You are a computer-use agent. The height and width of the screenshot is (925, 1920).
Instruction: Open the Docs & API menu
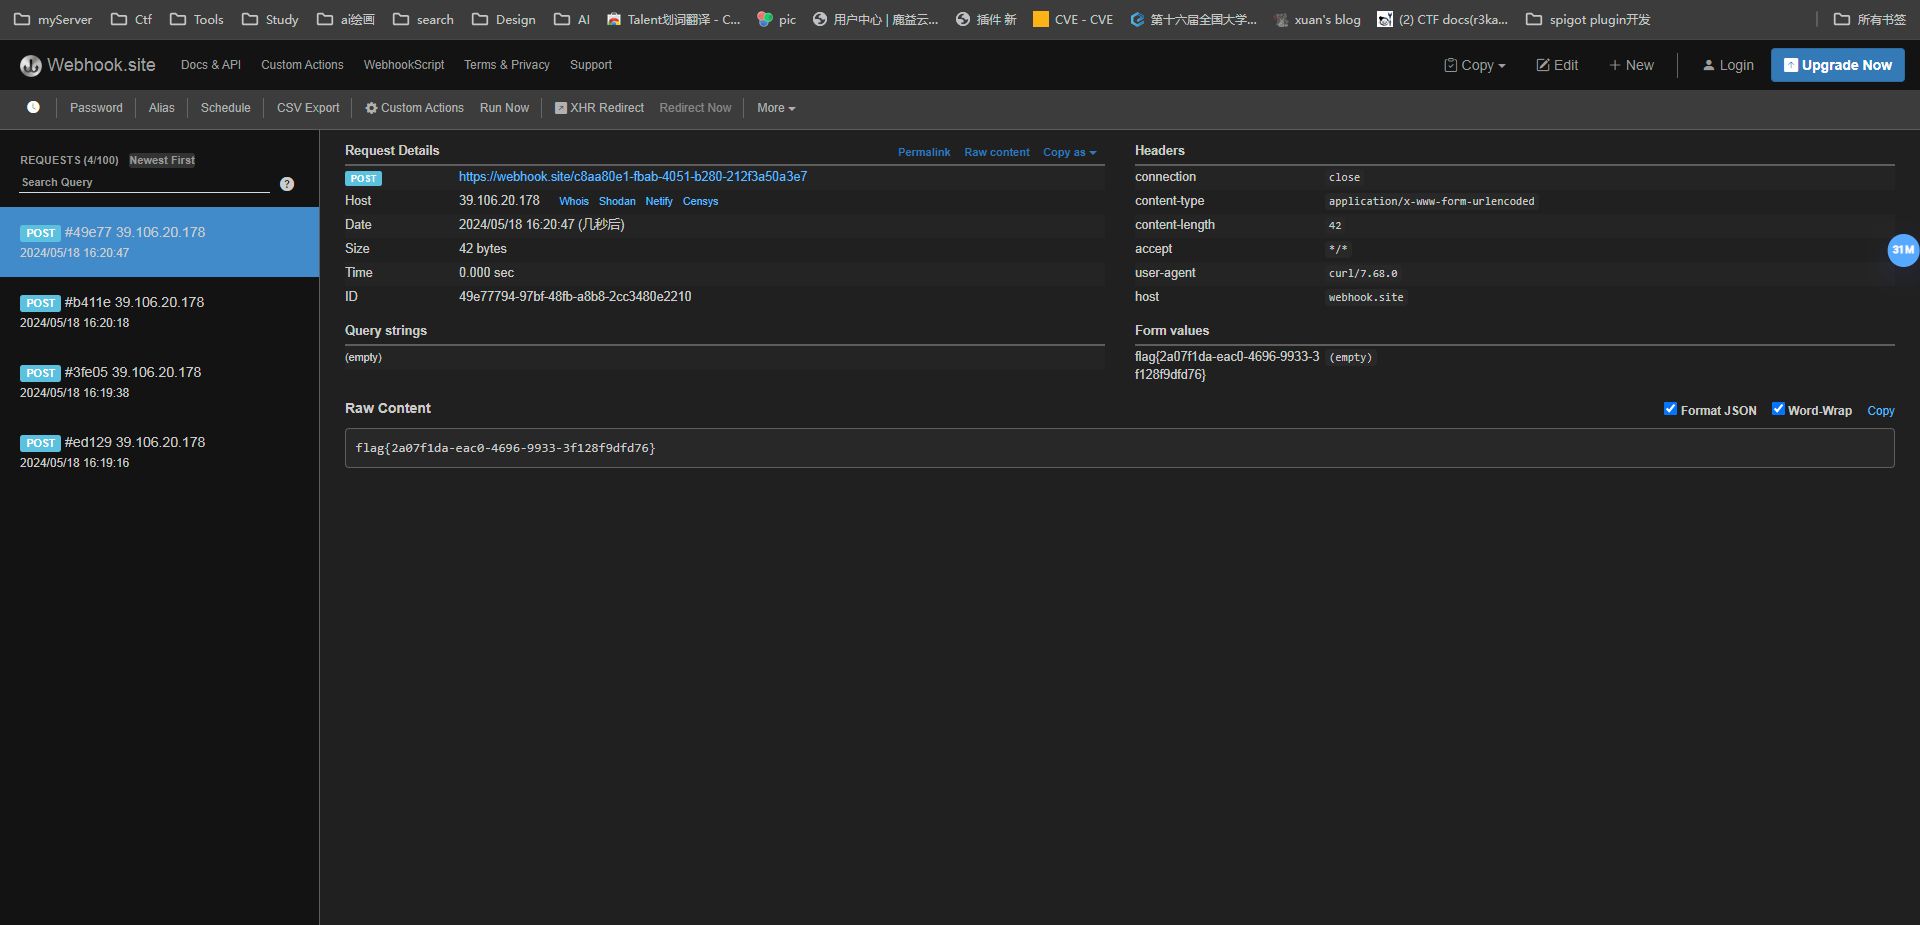[210, 65]
